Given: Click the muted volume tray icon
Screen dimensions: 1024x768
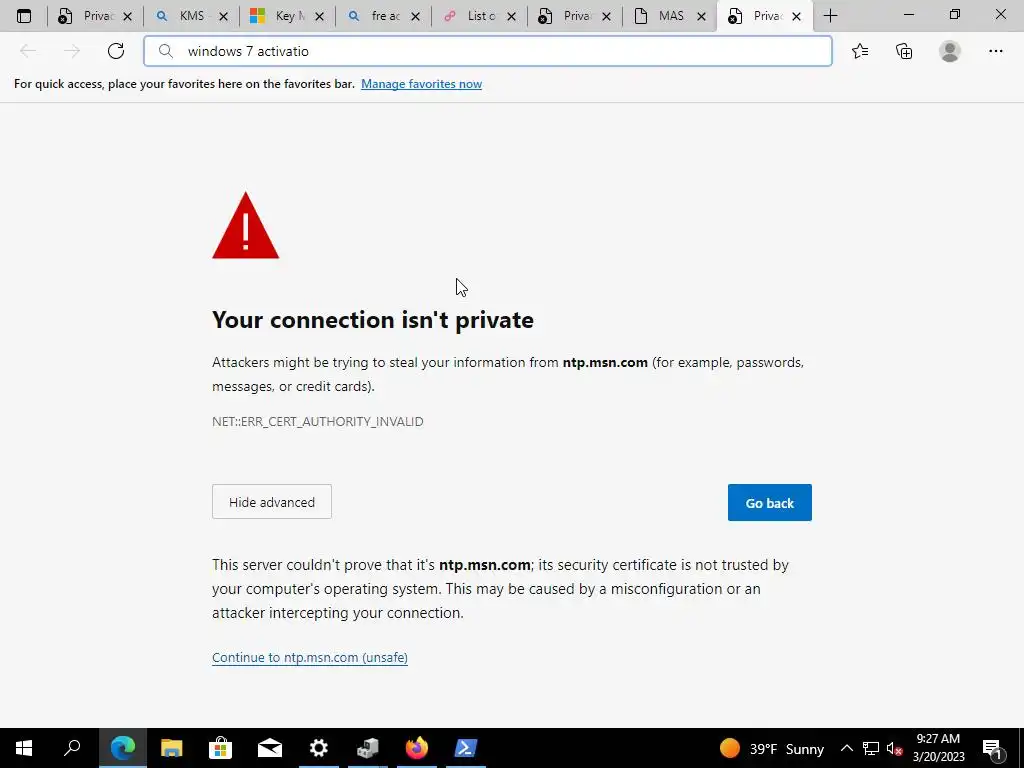Looking at the screenshot, I should tap(895, 748).
